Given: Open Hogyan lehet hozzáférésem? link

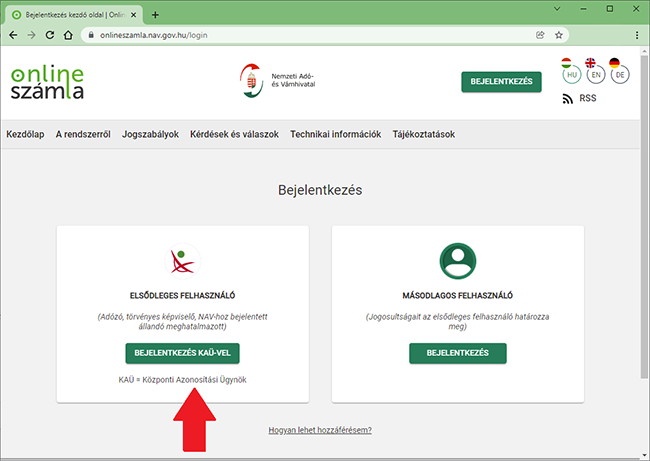Looking at the screenshot, I should tap(320, 430).
